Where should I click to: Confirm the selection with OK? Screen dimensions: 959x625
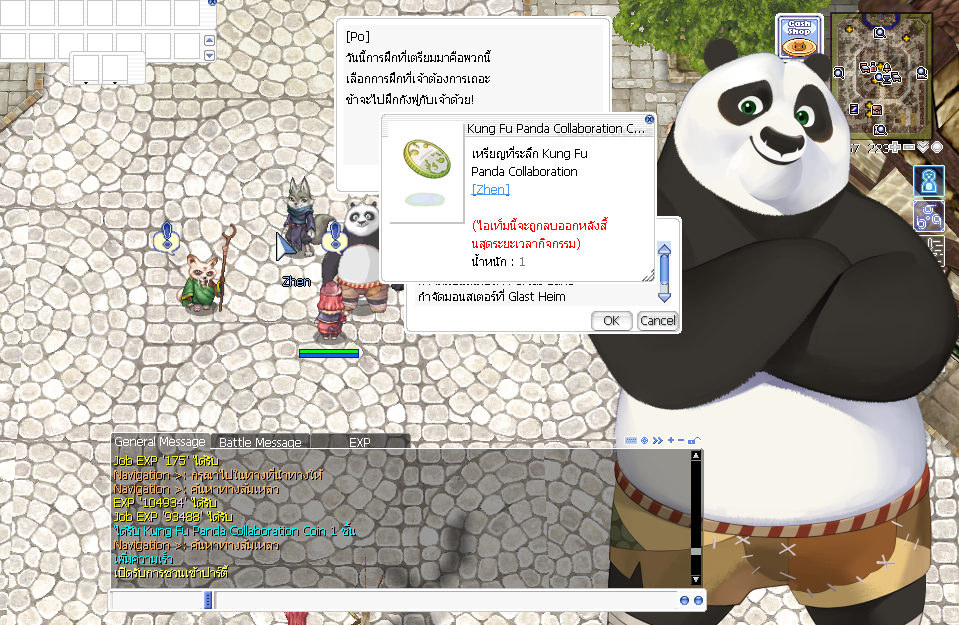[x=611, y=320]
